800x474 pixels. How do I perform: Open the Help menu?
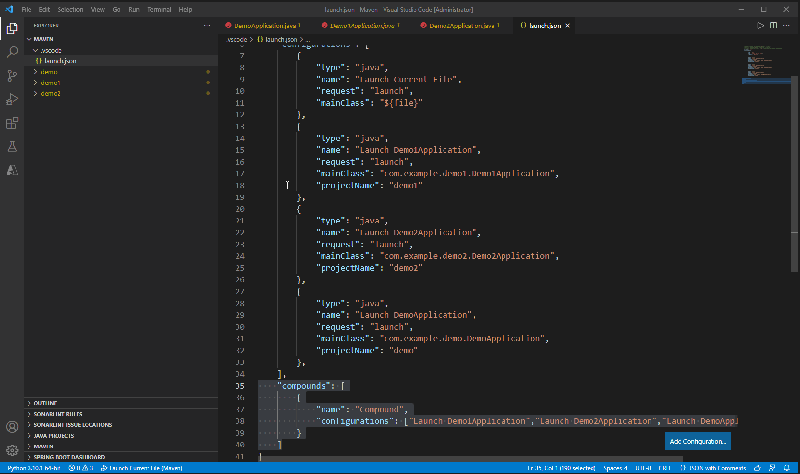[185, 9]
